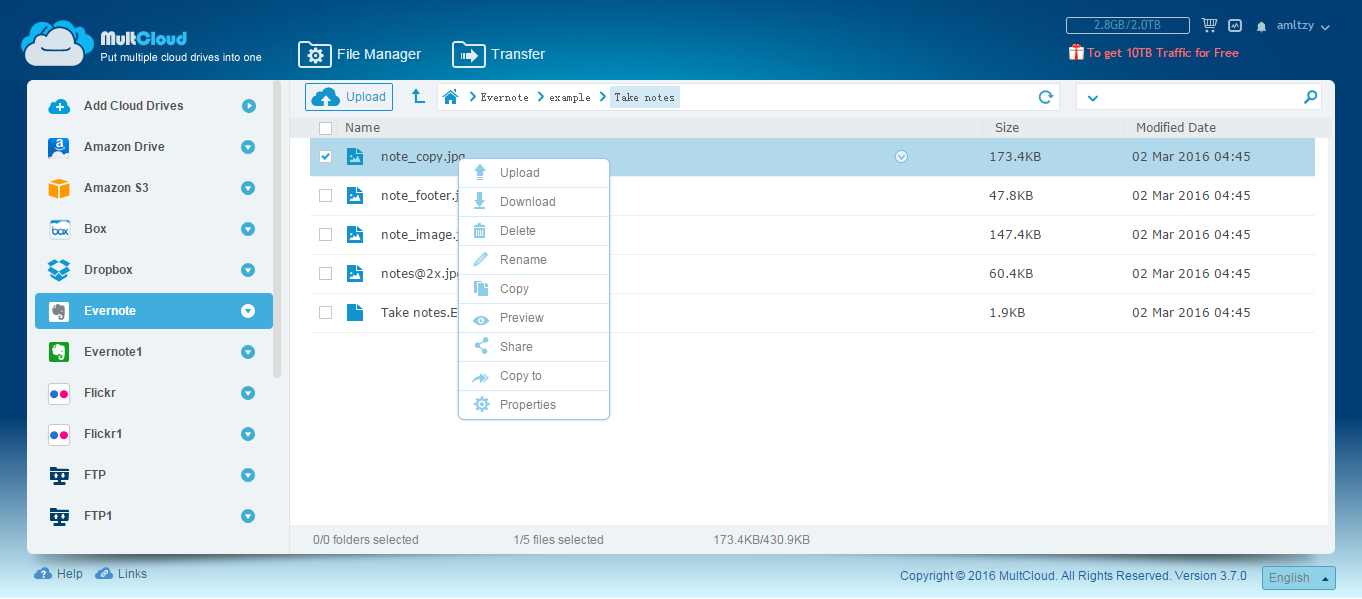This screenshot has height=599, width=1362.
Task: Open the notifications bell icon
Action: (1262, 27)
